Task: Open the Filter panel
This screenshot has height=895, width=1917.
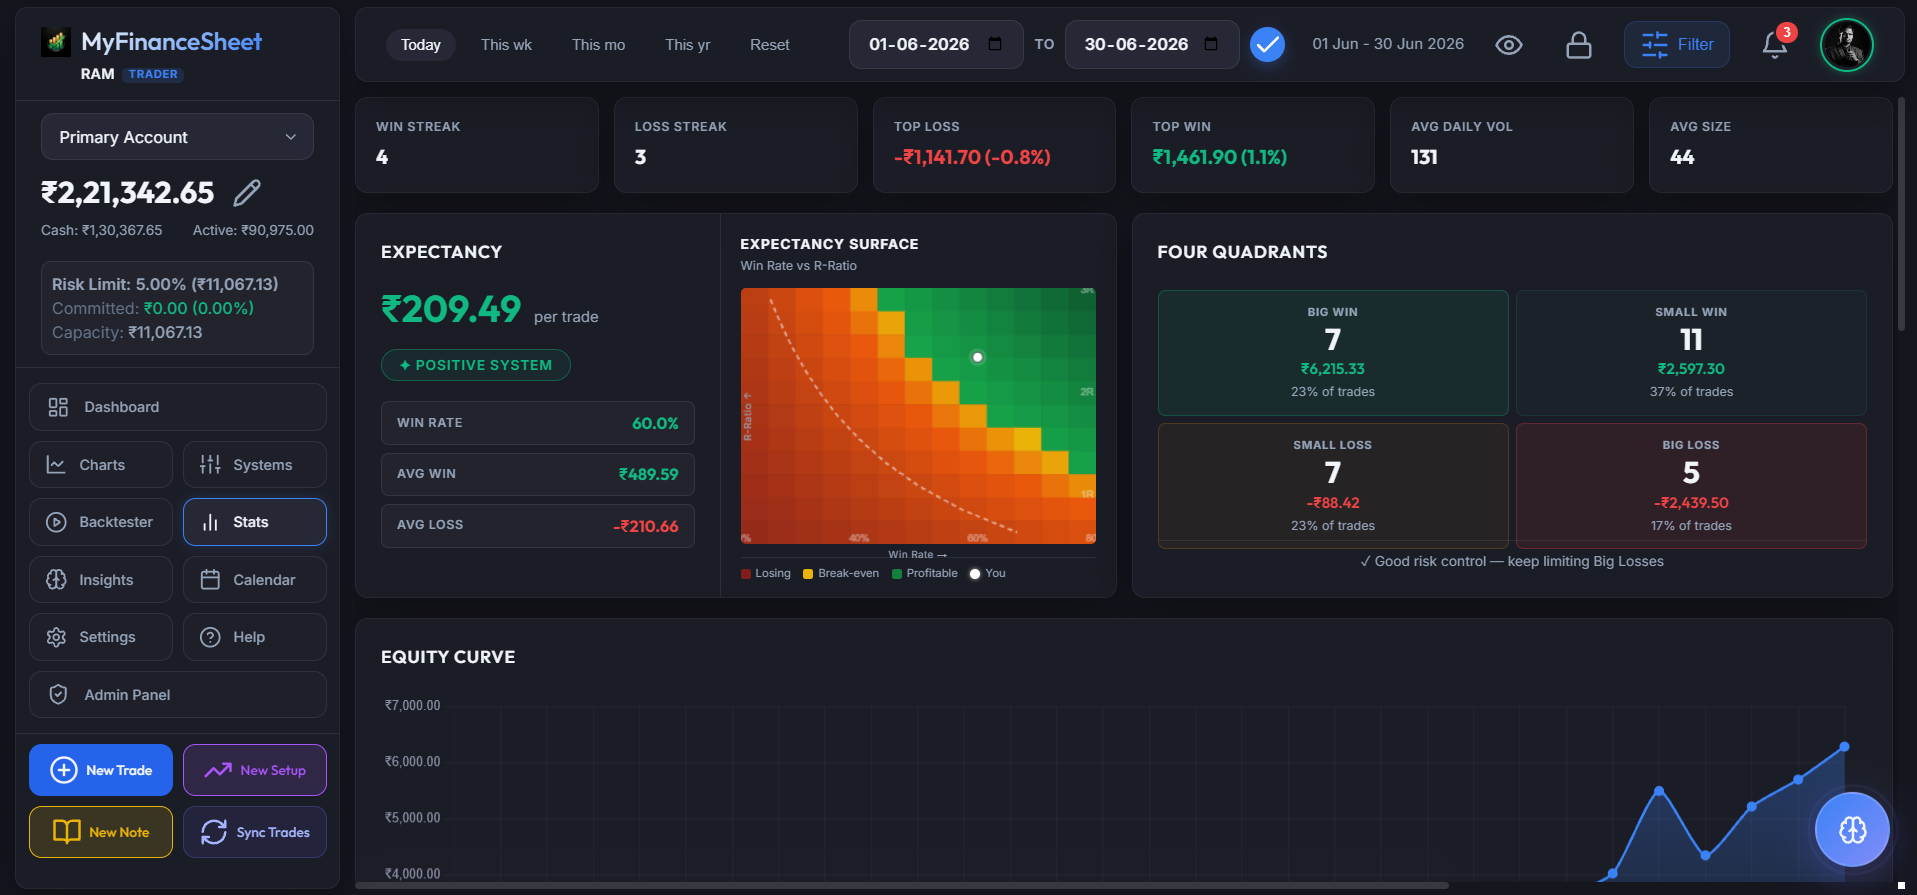Action: [1677, 45]
